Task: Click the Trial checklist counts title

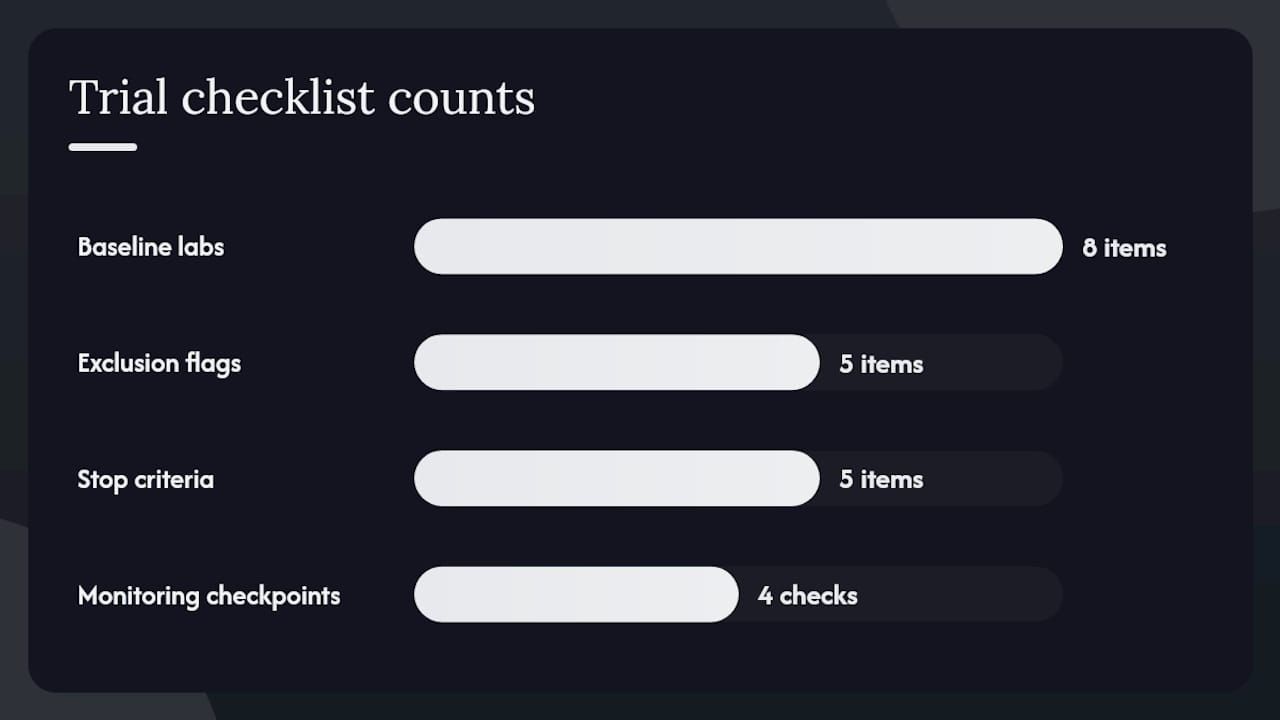Action: click(302, 98)
